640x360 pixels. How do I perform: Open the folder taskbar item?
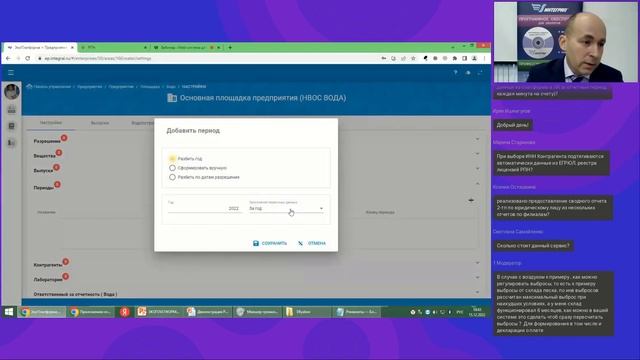[307, 312]
